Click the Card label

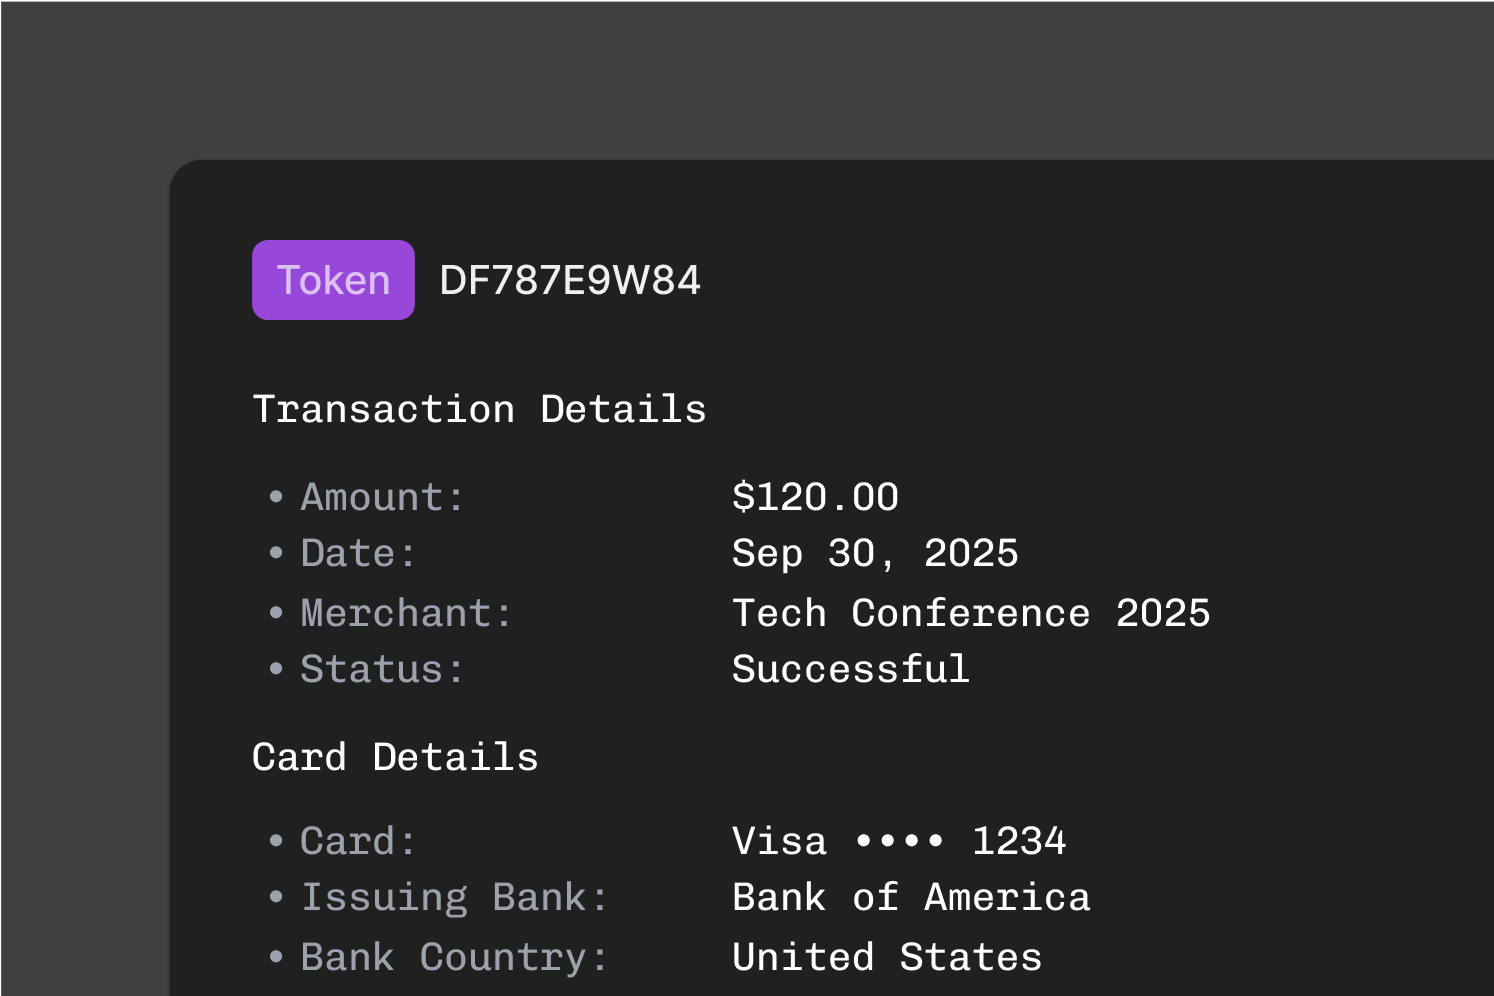358,842
